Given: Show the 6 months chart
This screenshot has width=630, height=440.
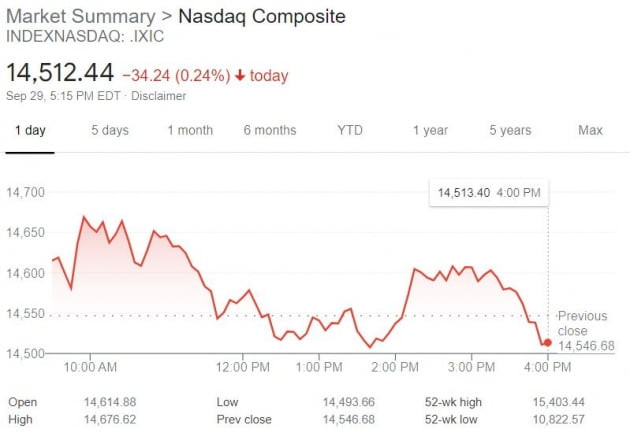Looking at the screenshot, I should (270, 130).
